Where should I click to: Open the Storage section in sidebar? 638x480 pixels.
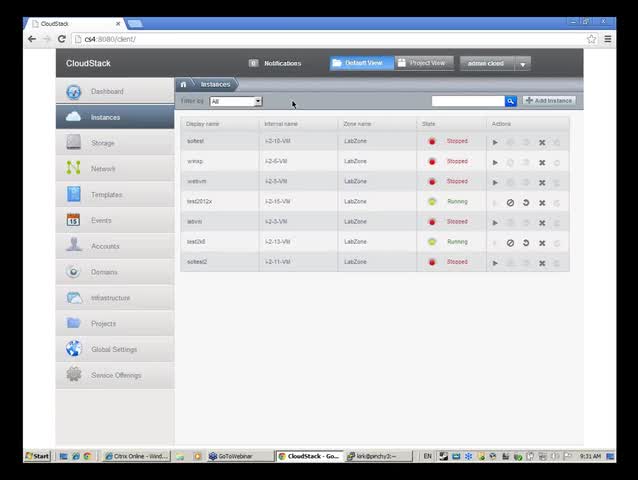[115, 143]
